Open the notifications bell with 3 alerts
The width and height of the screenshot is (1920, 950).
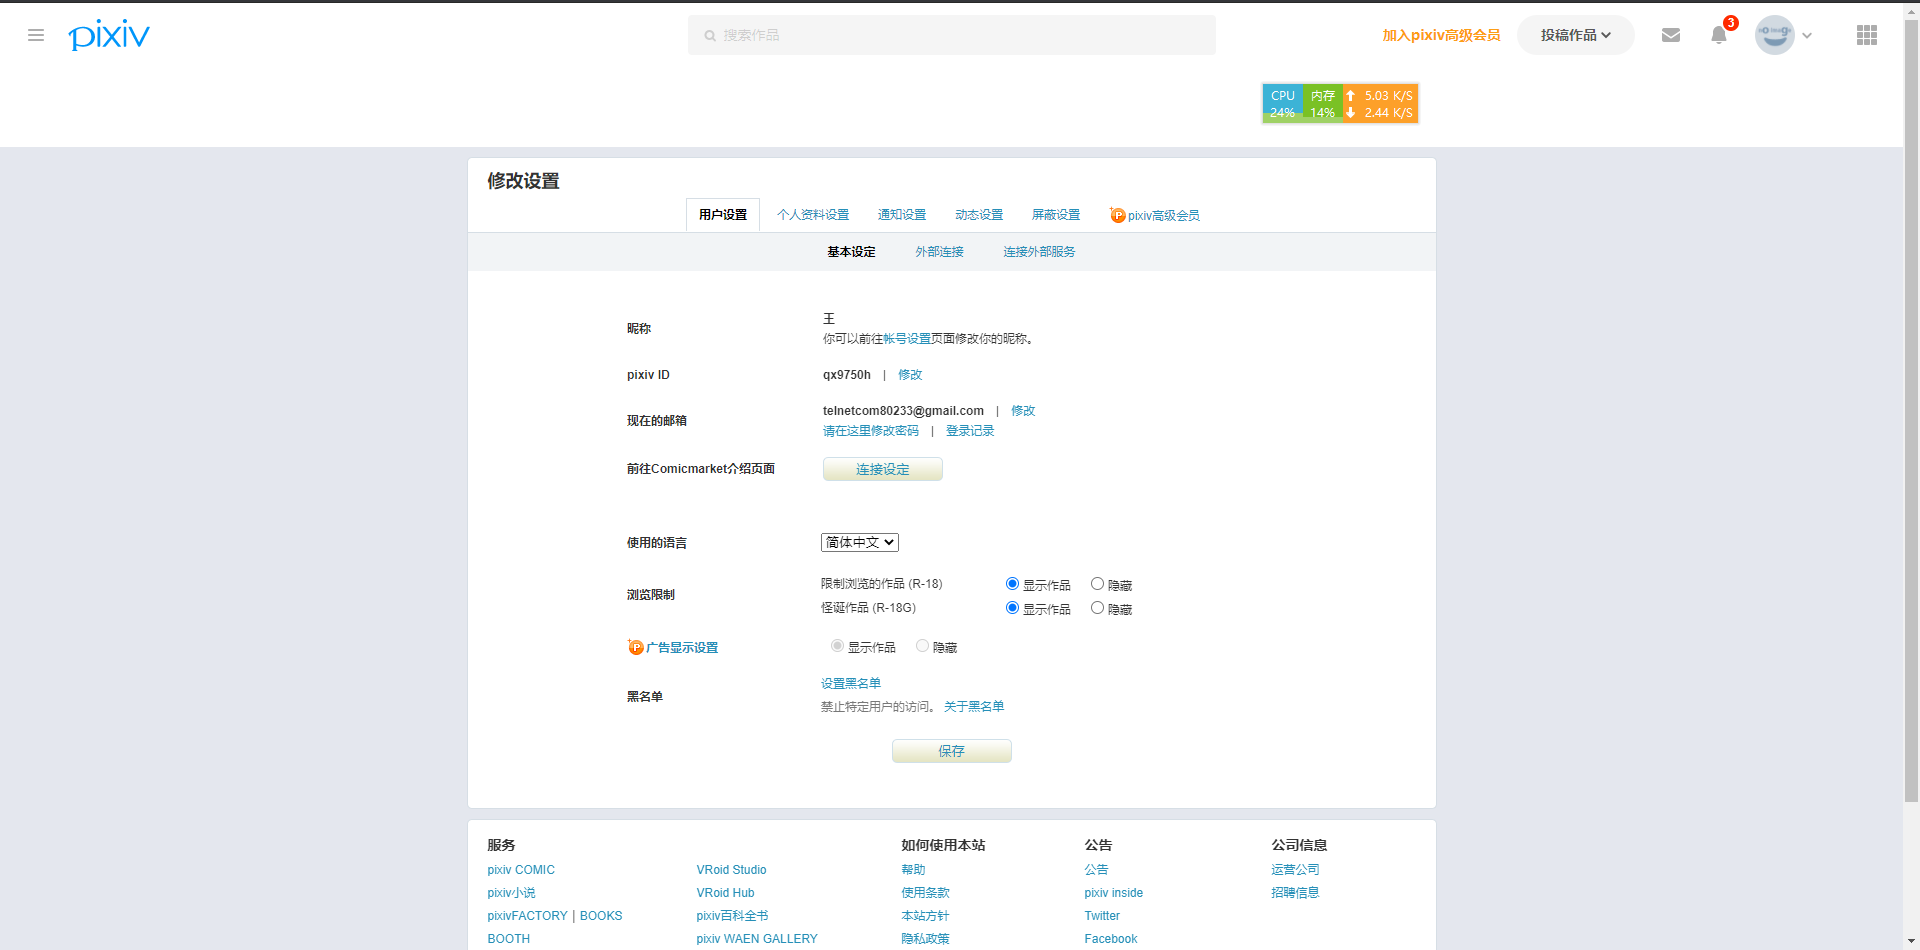coord(1718,35)
